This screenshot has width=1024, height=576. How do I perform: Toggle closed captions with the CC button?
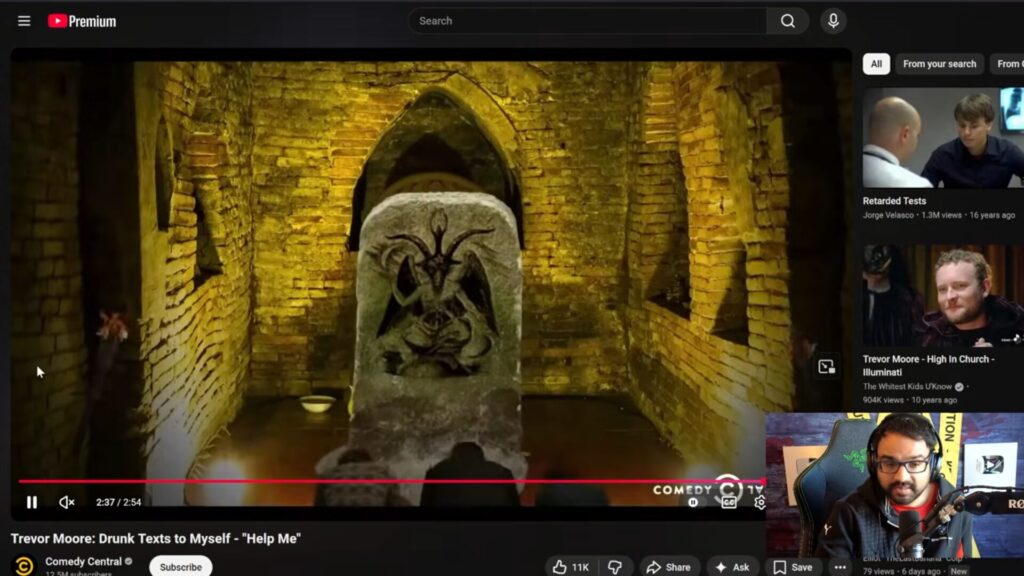tap(729, 502)
